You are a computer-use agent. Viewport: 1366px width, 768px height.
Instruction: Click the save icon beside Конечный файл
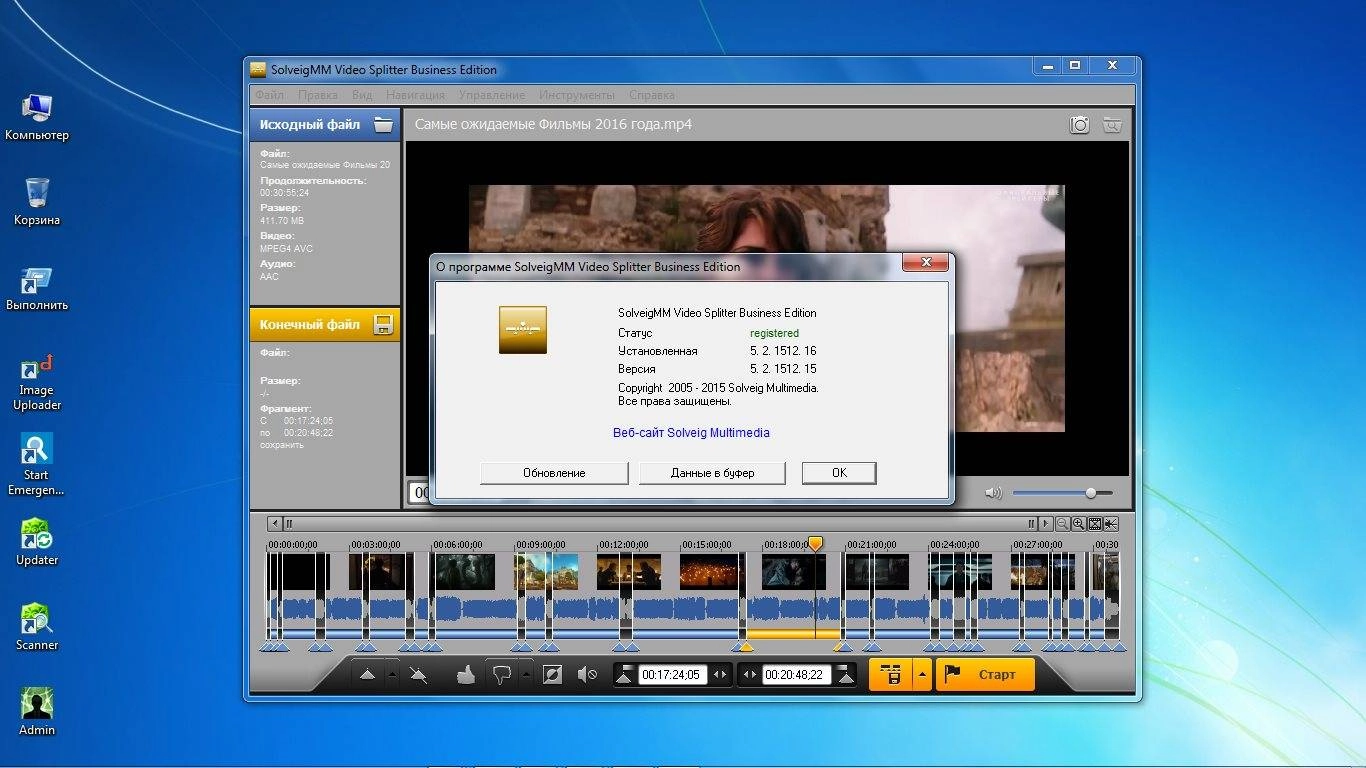pos(382,324)
